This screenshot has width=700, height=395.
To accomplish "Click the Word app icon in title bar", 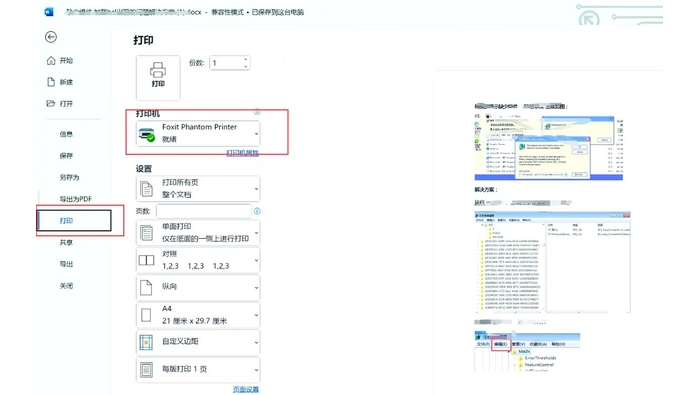I will pos(49,12).
